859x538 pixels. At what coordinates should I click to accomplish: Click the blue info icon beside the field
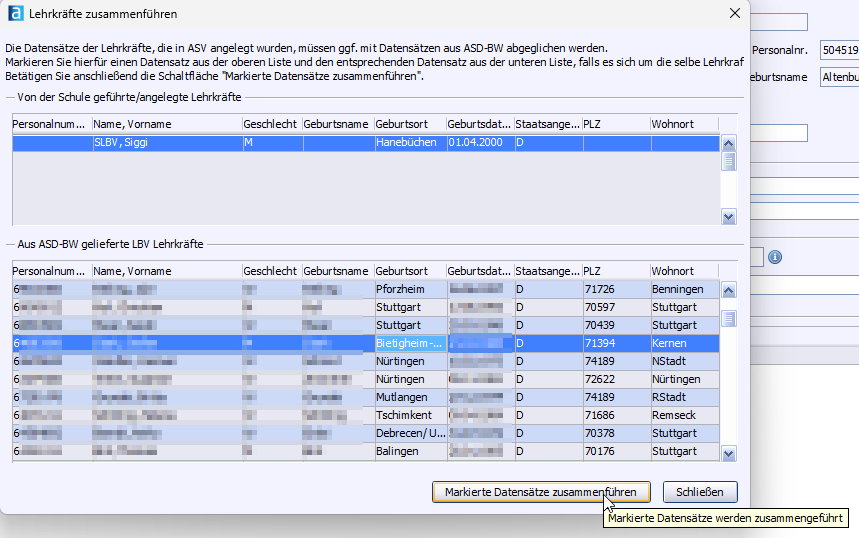coord(775,257)
